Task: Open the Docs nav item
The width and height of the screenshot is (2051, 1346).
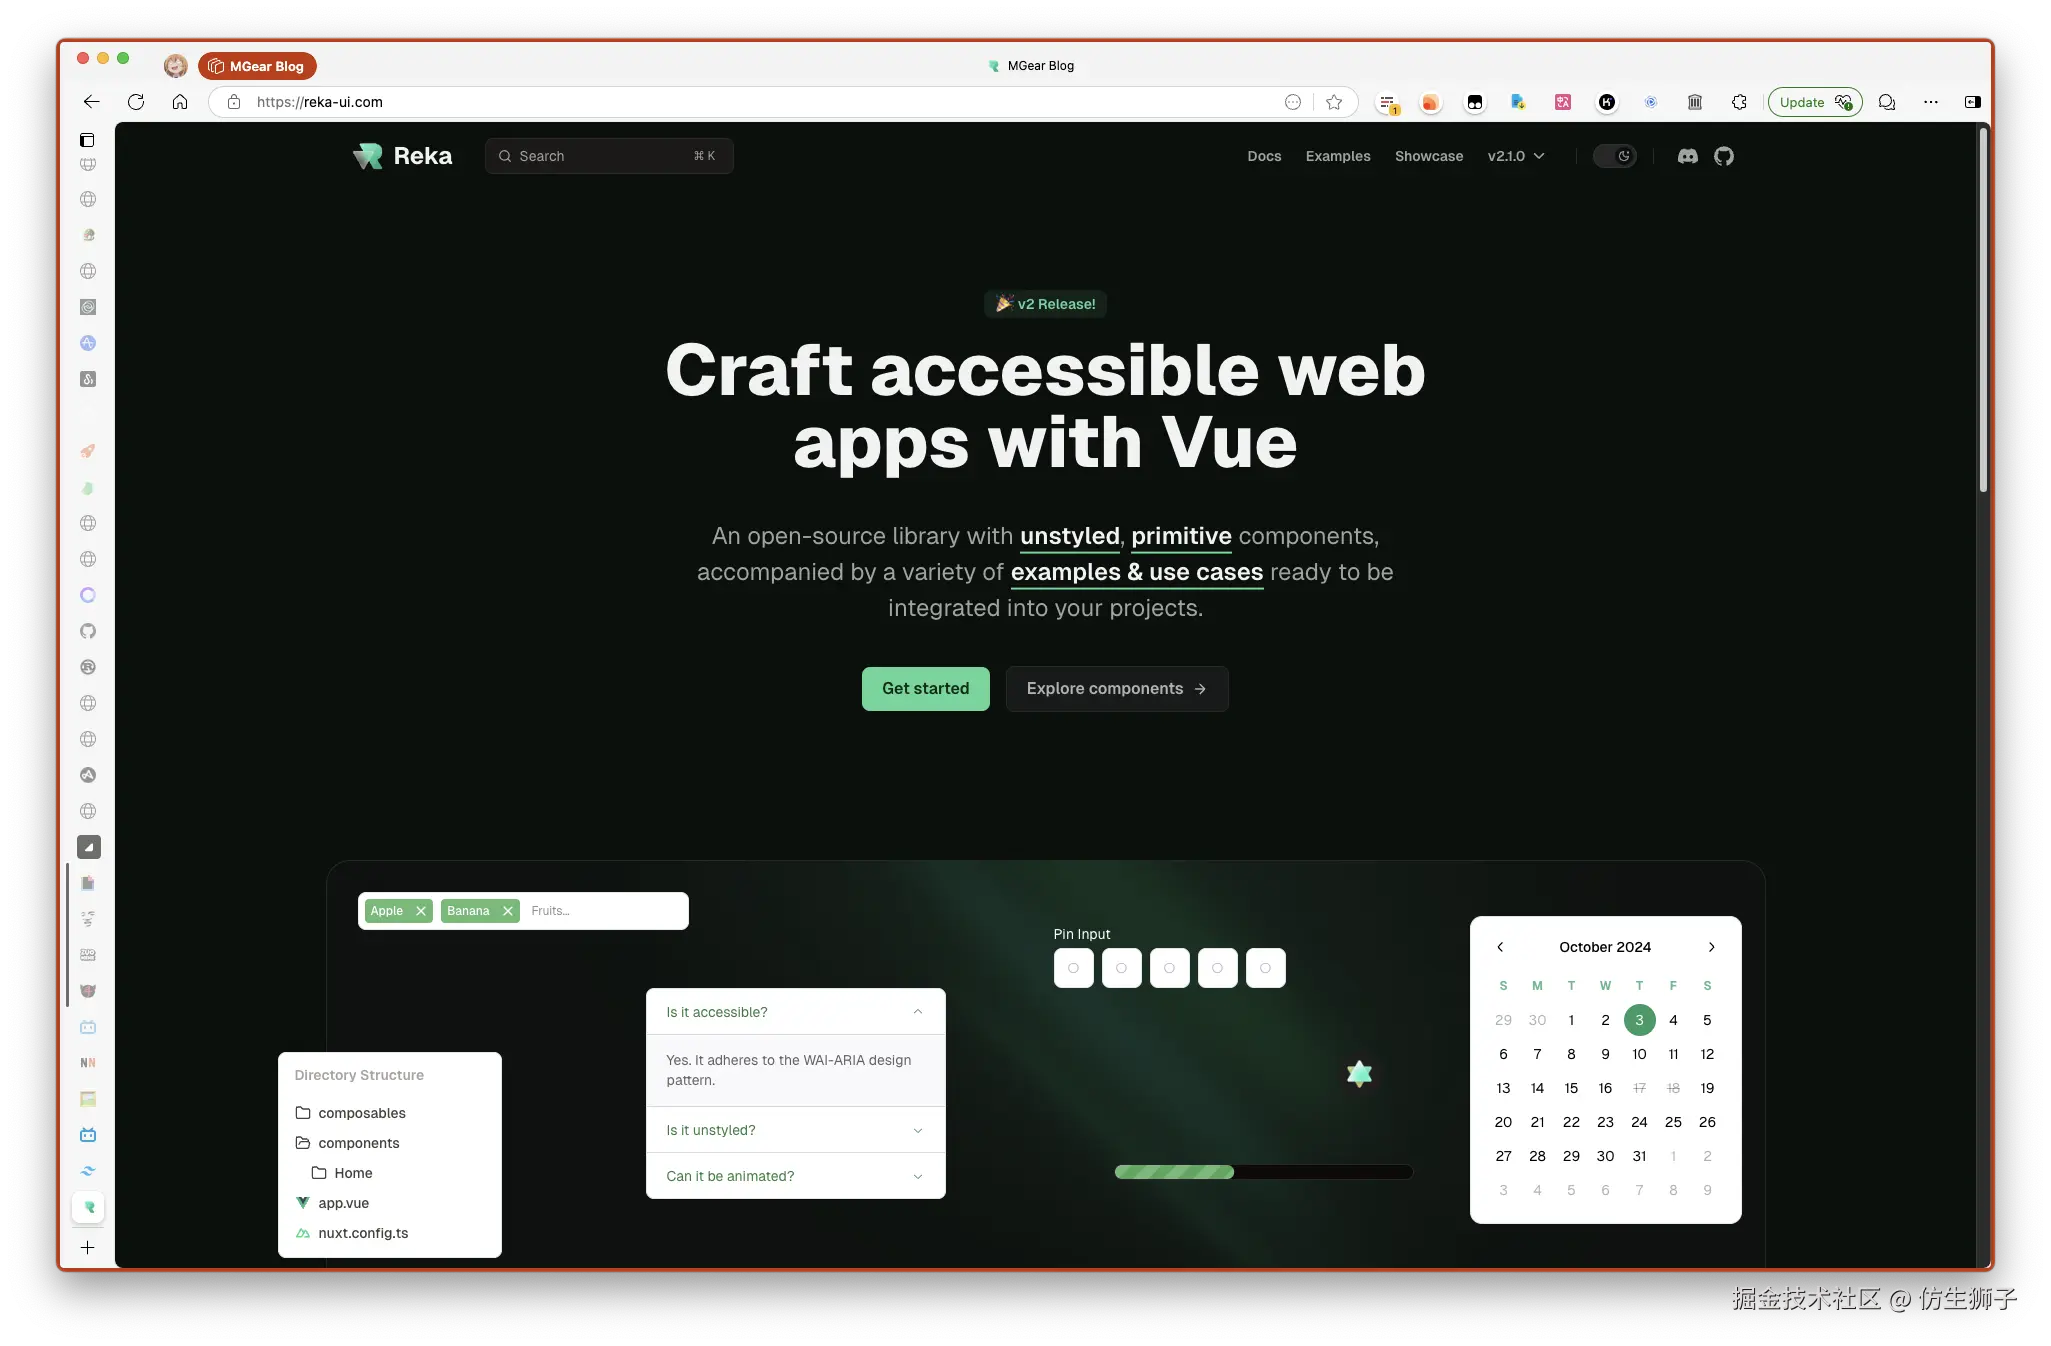Action: 1264,156
